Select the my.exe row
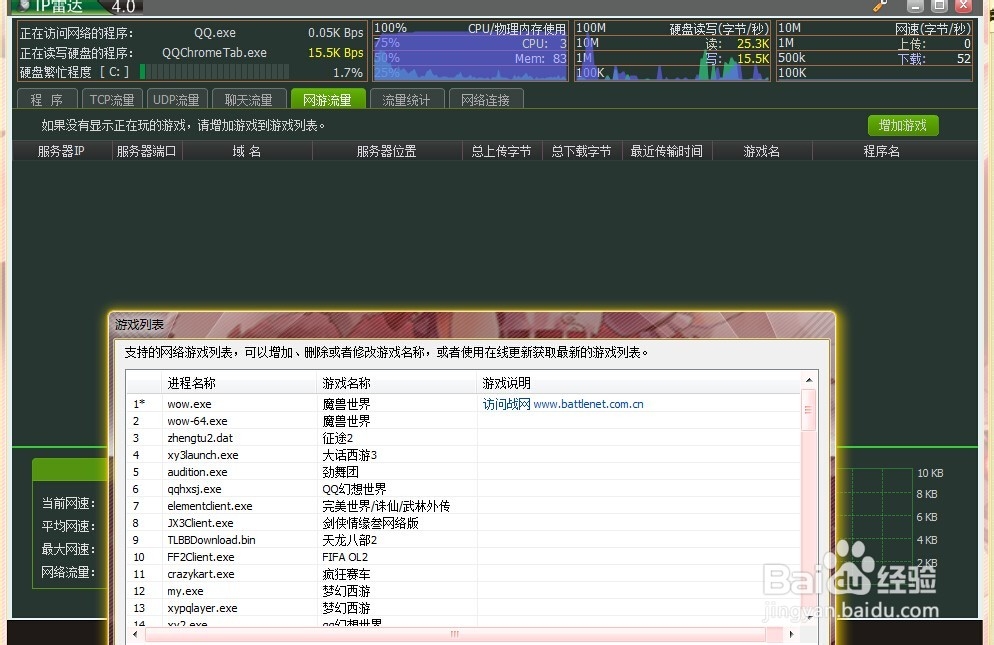This screenshot has height=645, width=994. (463, 591)
